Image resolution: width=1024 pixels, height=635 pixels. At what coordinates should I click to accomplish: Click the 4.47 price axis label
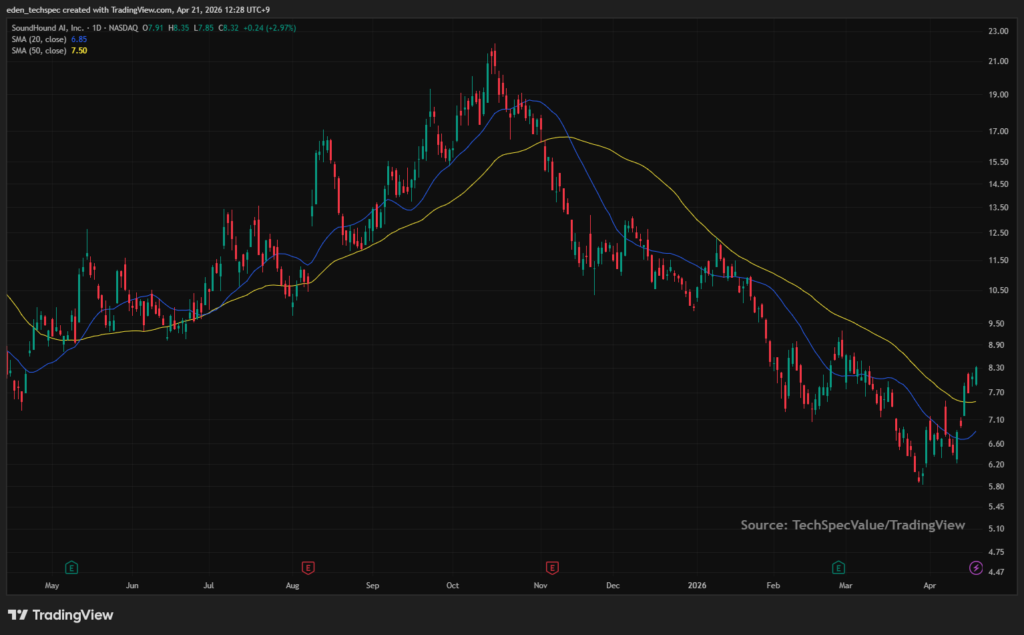click(997, 572)
